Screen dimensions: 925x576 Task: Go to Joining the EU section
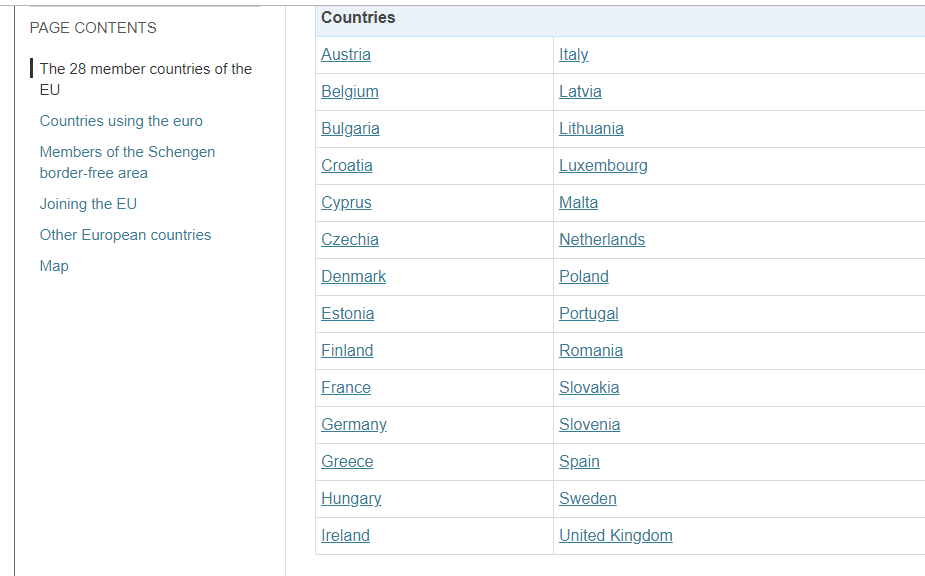tap(88, 204)
